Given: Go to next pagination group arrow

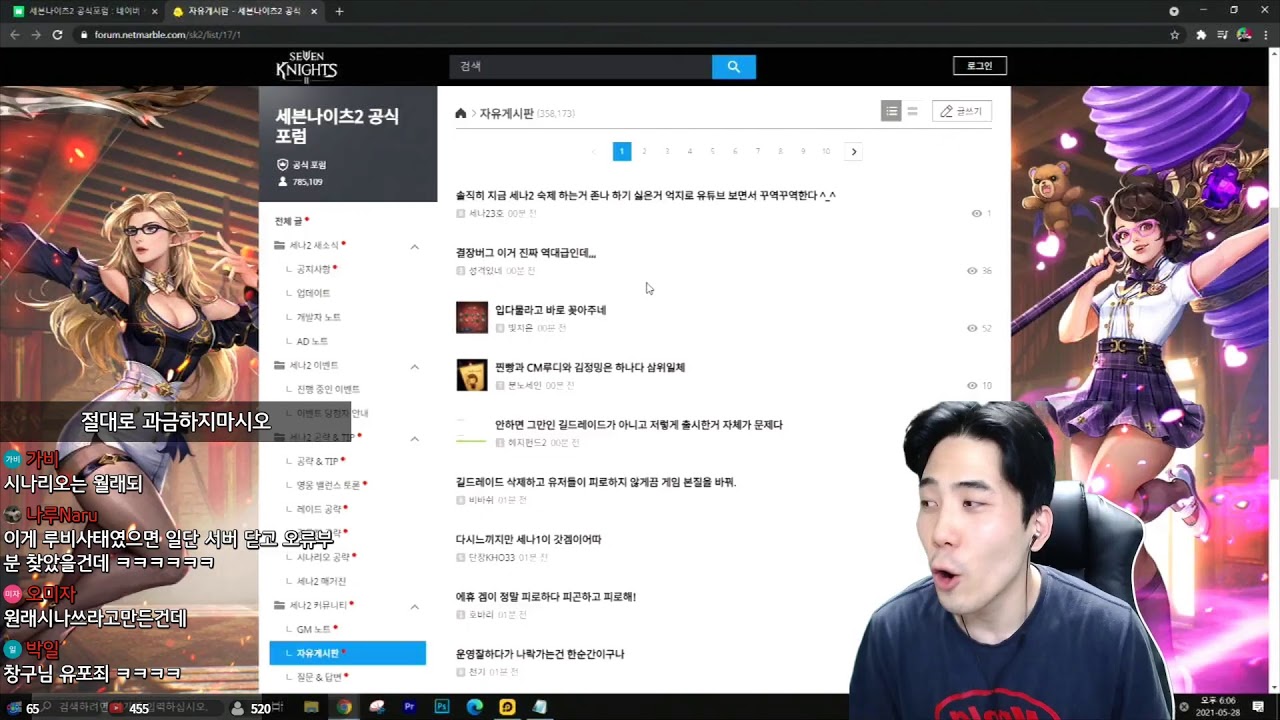Looking at the screenshot, I should [853, 152].
